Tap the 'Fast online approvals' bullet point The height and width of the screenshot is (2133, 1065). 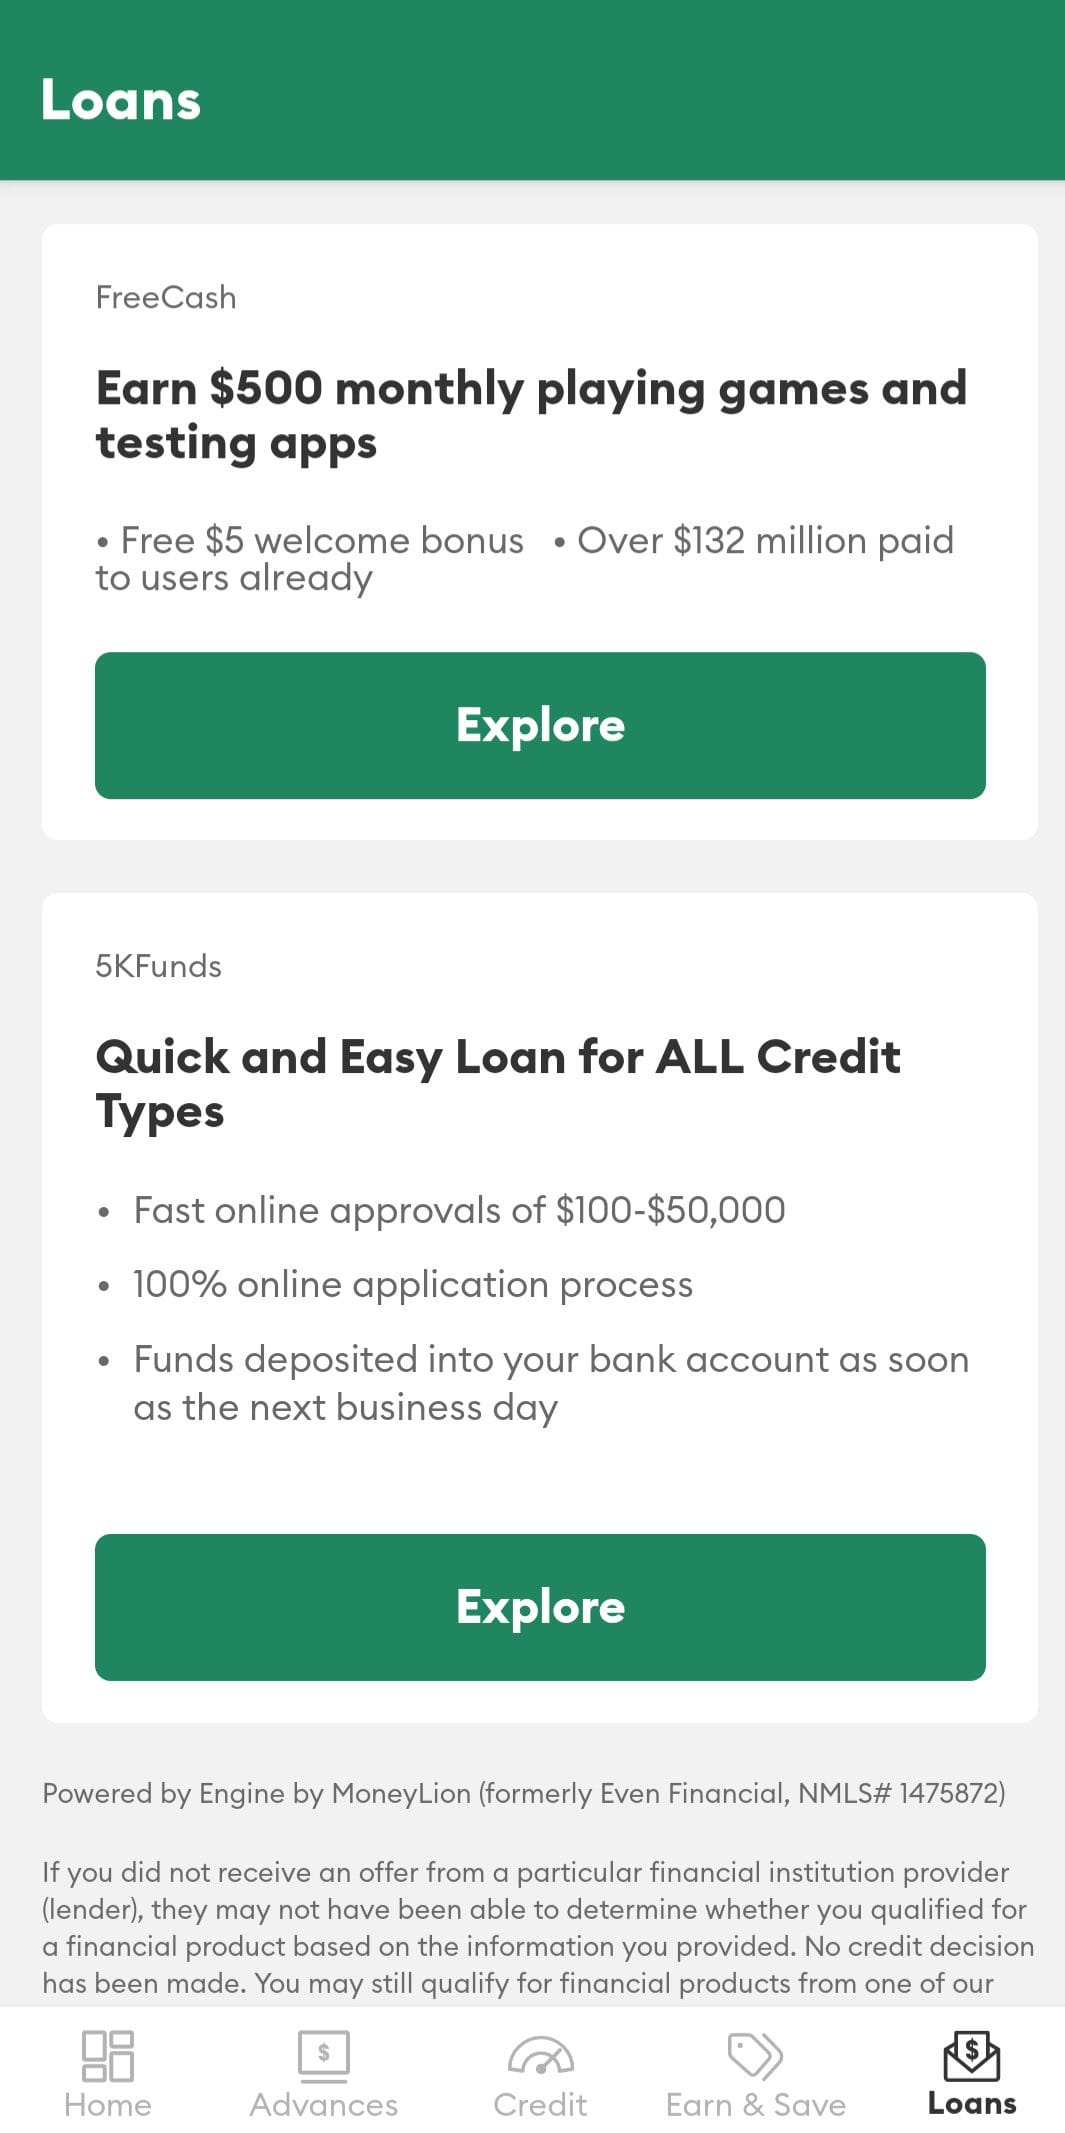pos(459,1210)
